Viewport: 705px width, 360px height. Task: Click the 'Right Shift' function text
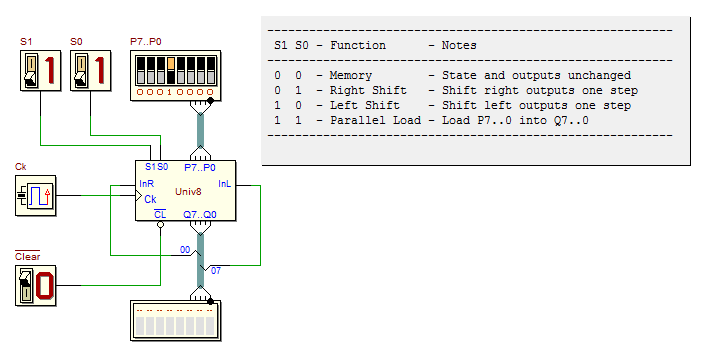(x=368, y=90)
